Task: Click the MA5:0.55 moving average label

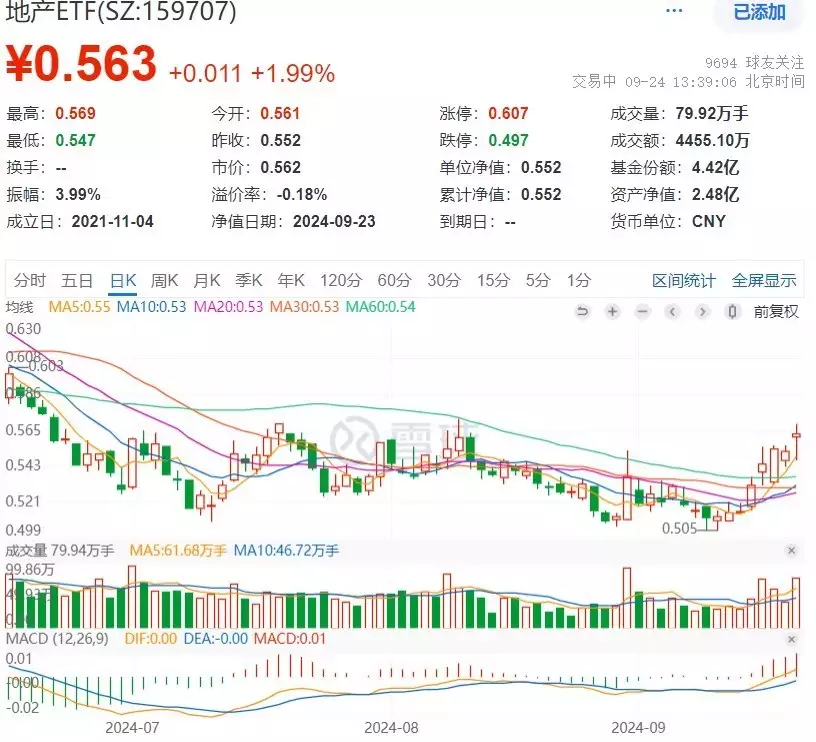Action: (x=79, y=307)
